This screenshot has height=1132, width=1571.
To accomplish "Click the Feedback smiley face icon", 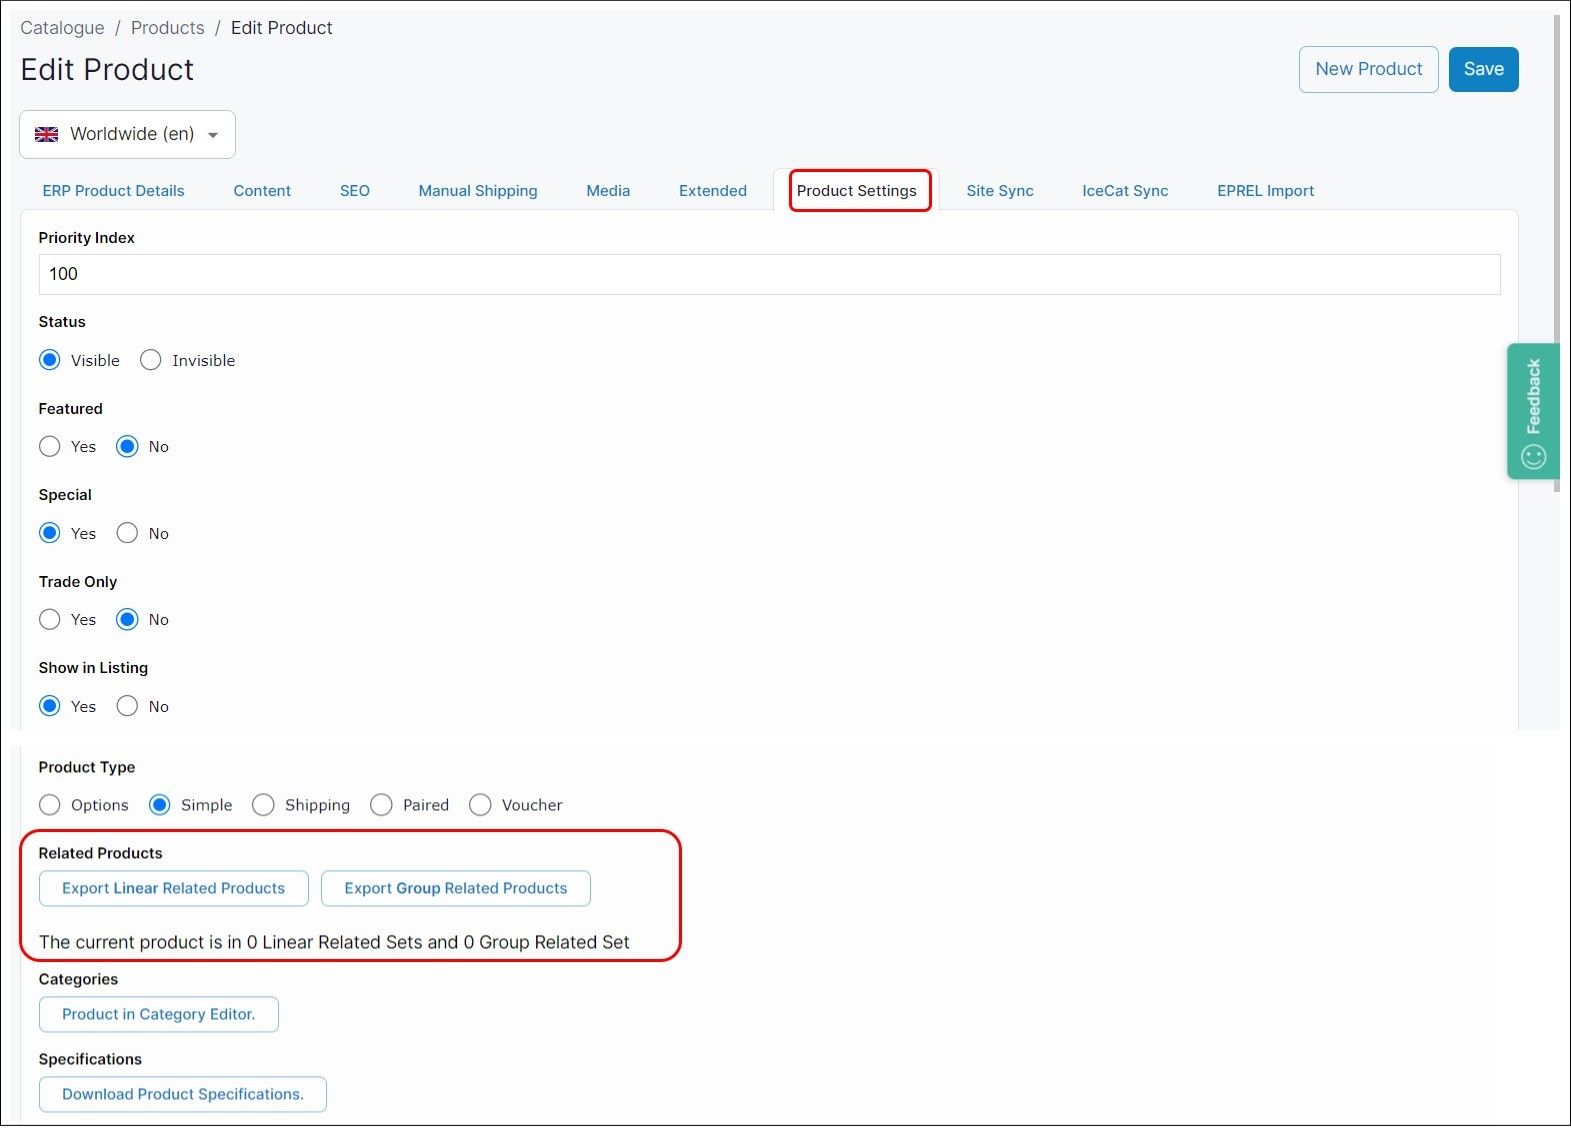I will tap(1533, 457).
